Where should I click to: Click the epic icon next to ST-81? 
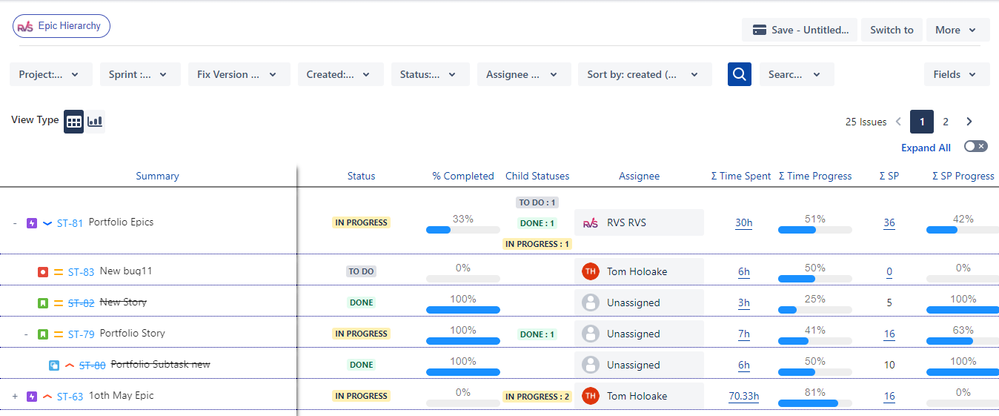(x=32, y=223)
